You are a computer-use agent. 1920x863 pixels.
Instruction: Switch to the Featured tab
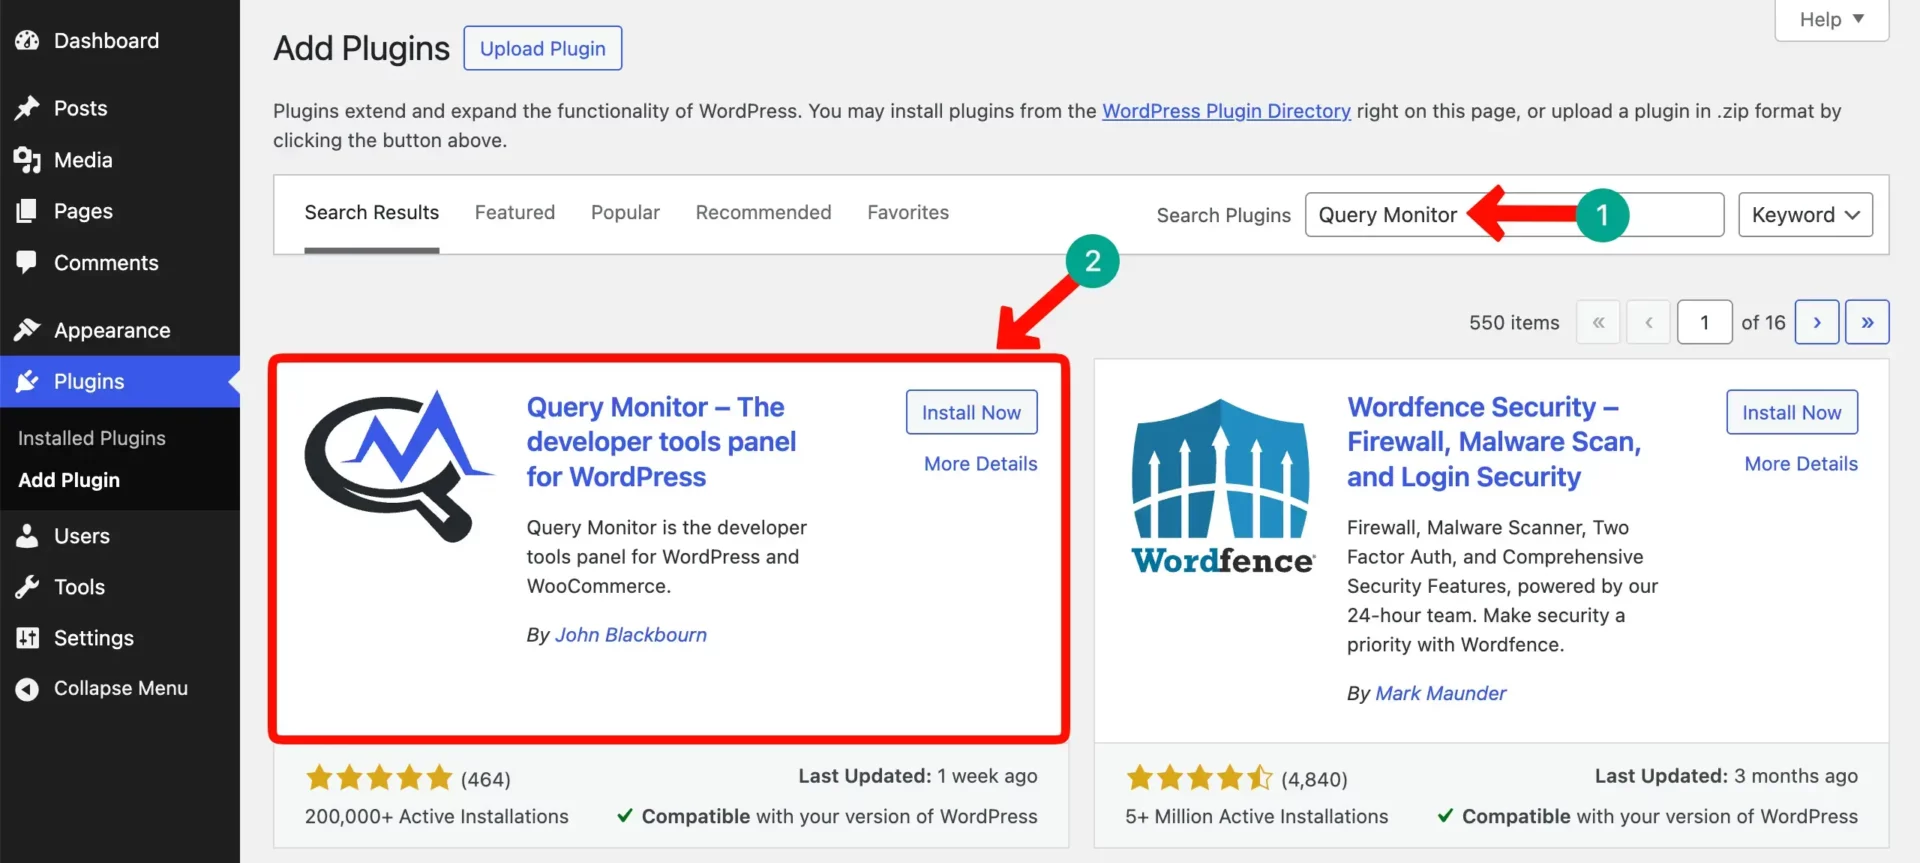coord(515,213)
